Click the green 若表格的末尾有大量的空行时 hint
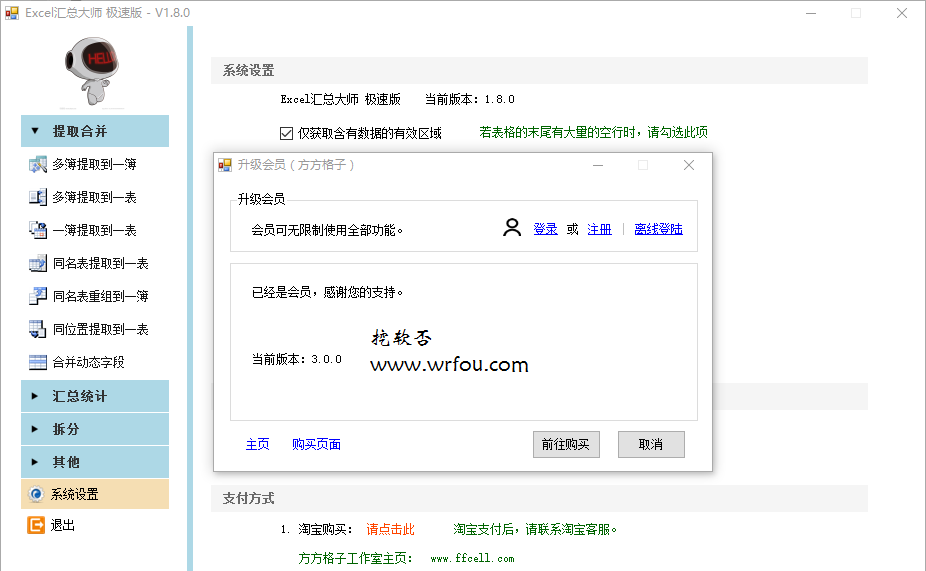This screenshot has height=571, width=926. pyautogui.click(x=594, y=132)
